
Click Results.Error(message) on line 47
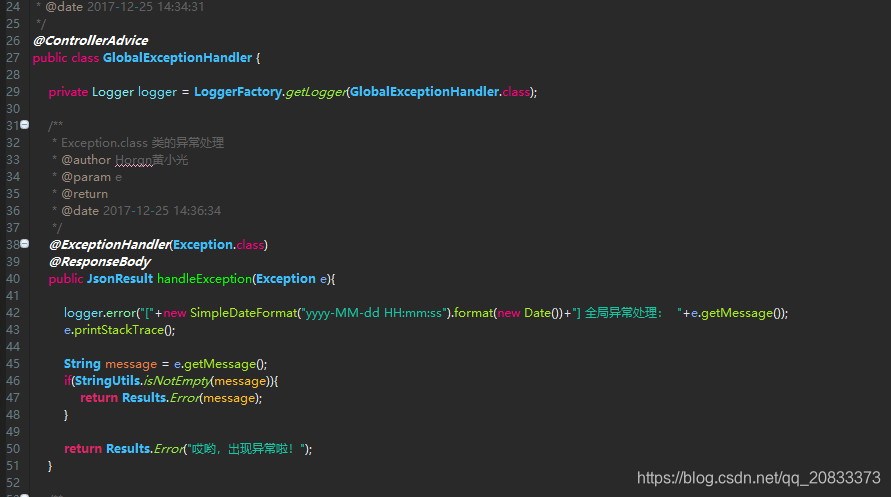[x=192, y=398]
